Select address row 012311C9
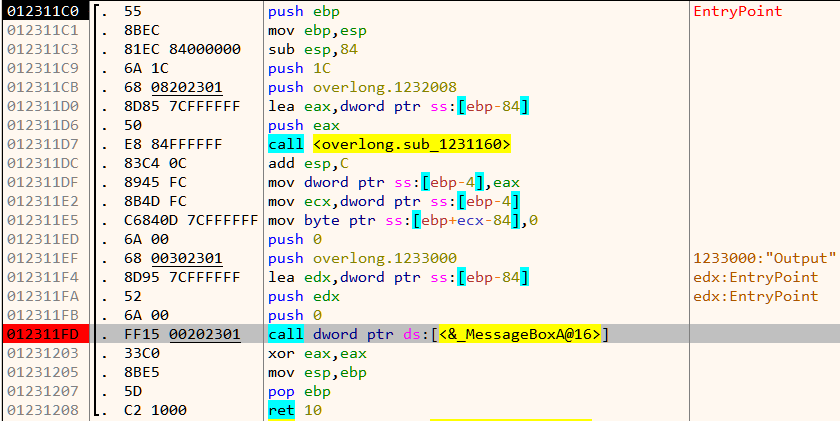840x421 pixels. pyautogui.click(x=43, y=69)
